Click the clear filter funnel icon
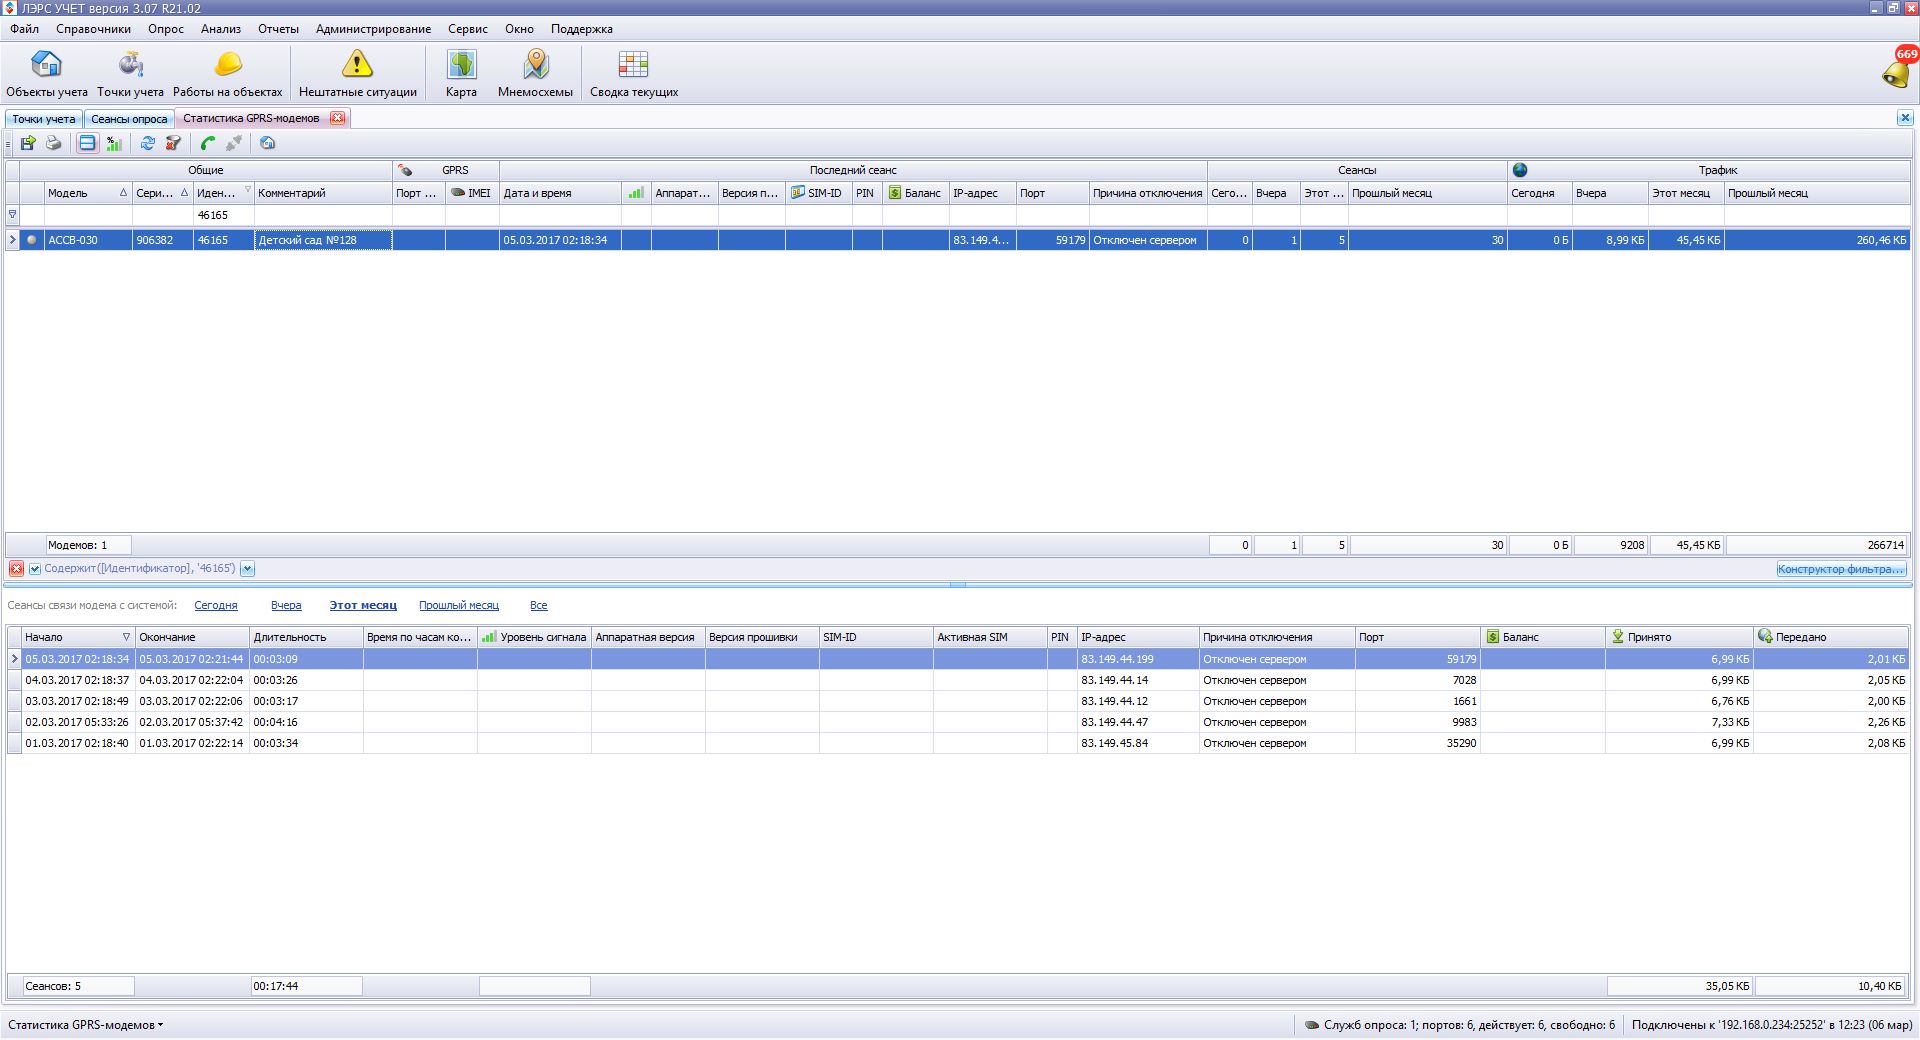The width and height of the screenshot is (1920, 1040). (173, 143)
